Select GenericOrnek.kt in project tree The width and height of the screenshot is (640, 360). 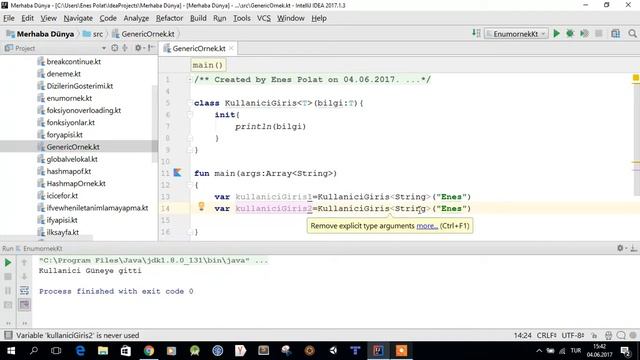click(73, 147)
